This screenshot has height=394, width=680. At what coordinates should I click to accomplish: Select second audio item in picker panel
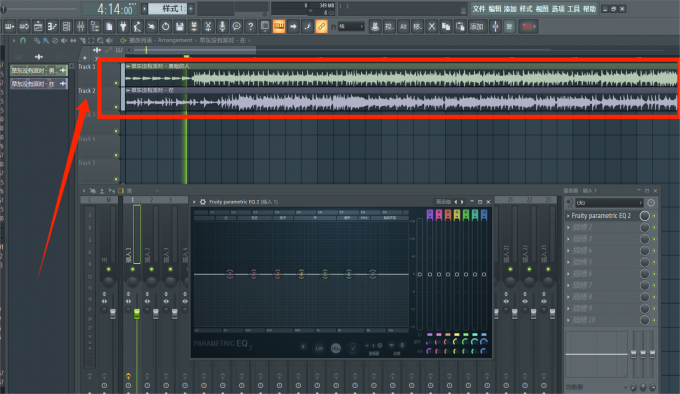point(39,84)
